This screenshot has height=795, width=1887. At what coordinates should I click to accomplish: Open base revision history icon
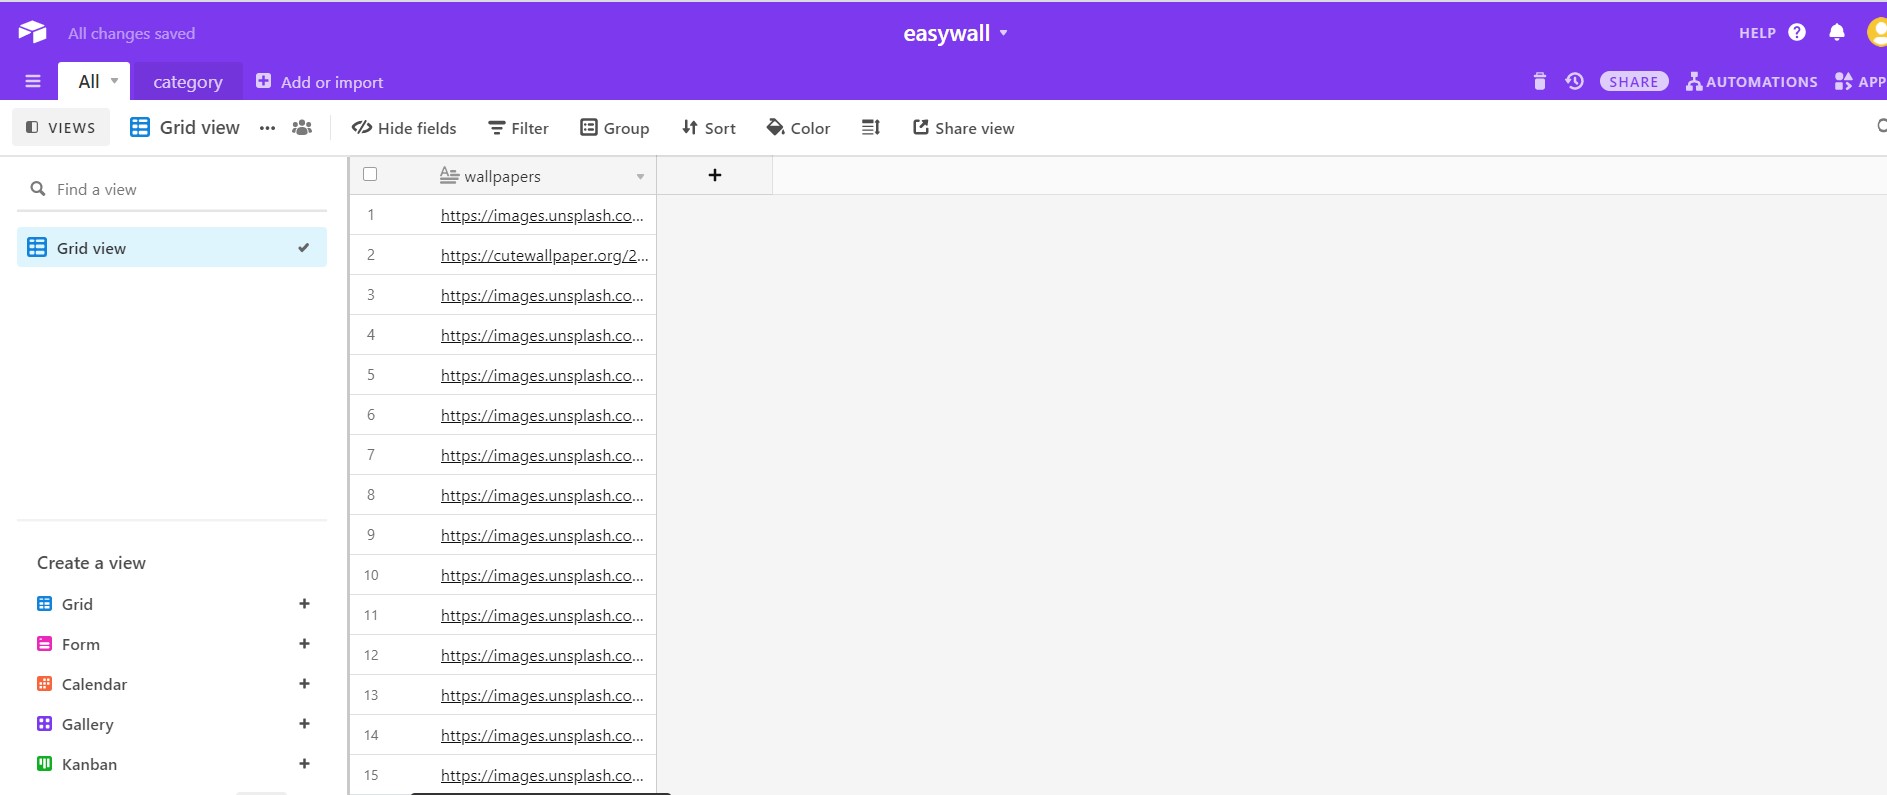[1575, 82]
